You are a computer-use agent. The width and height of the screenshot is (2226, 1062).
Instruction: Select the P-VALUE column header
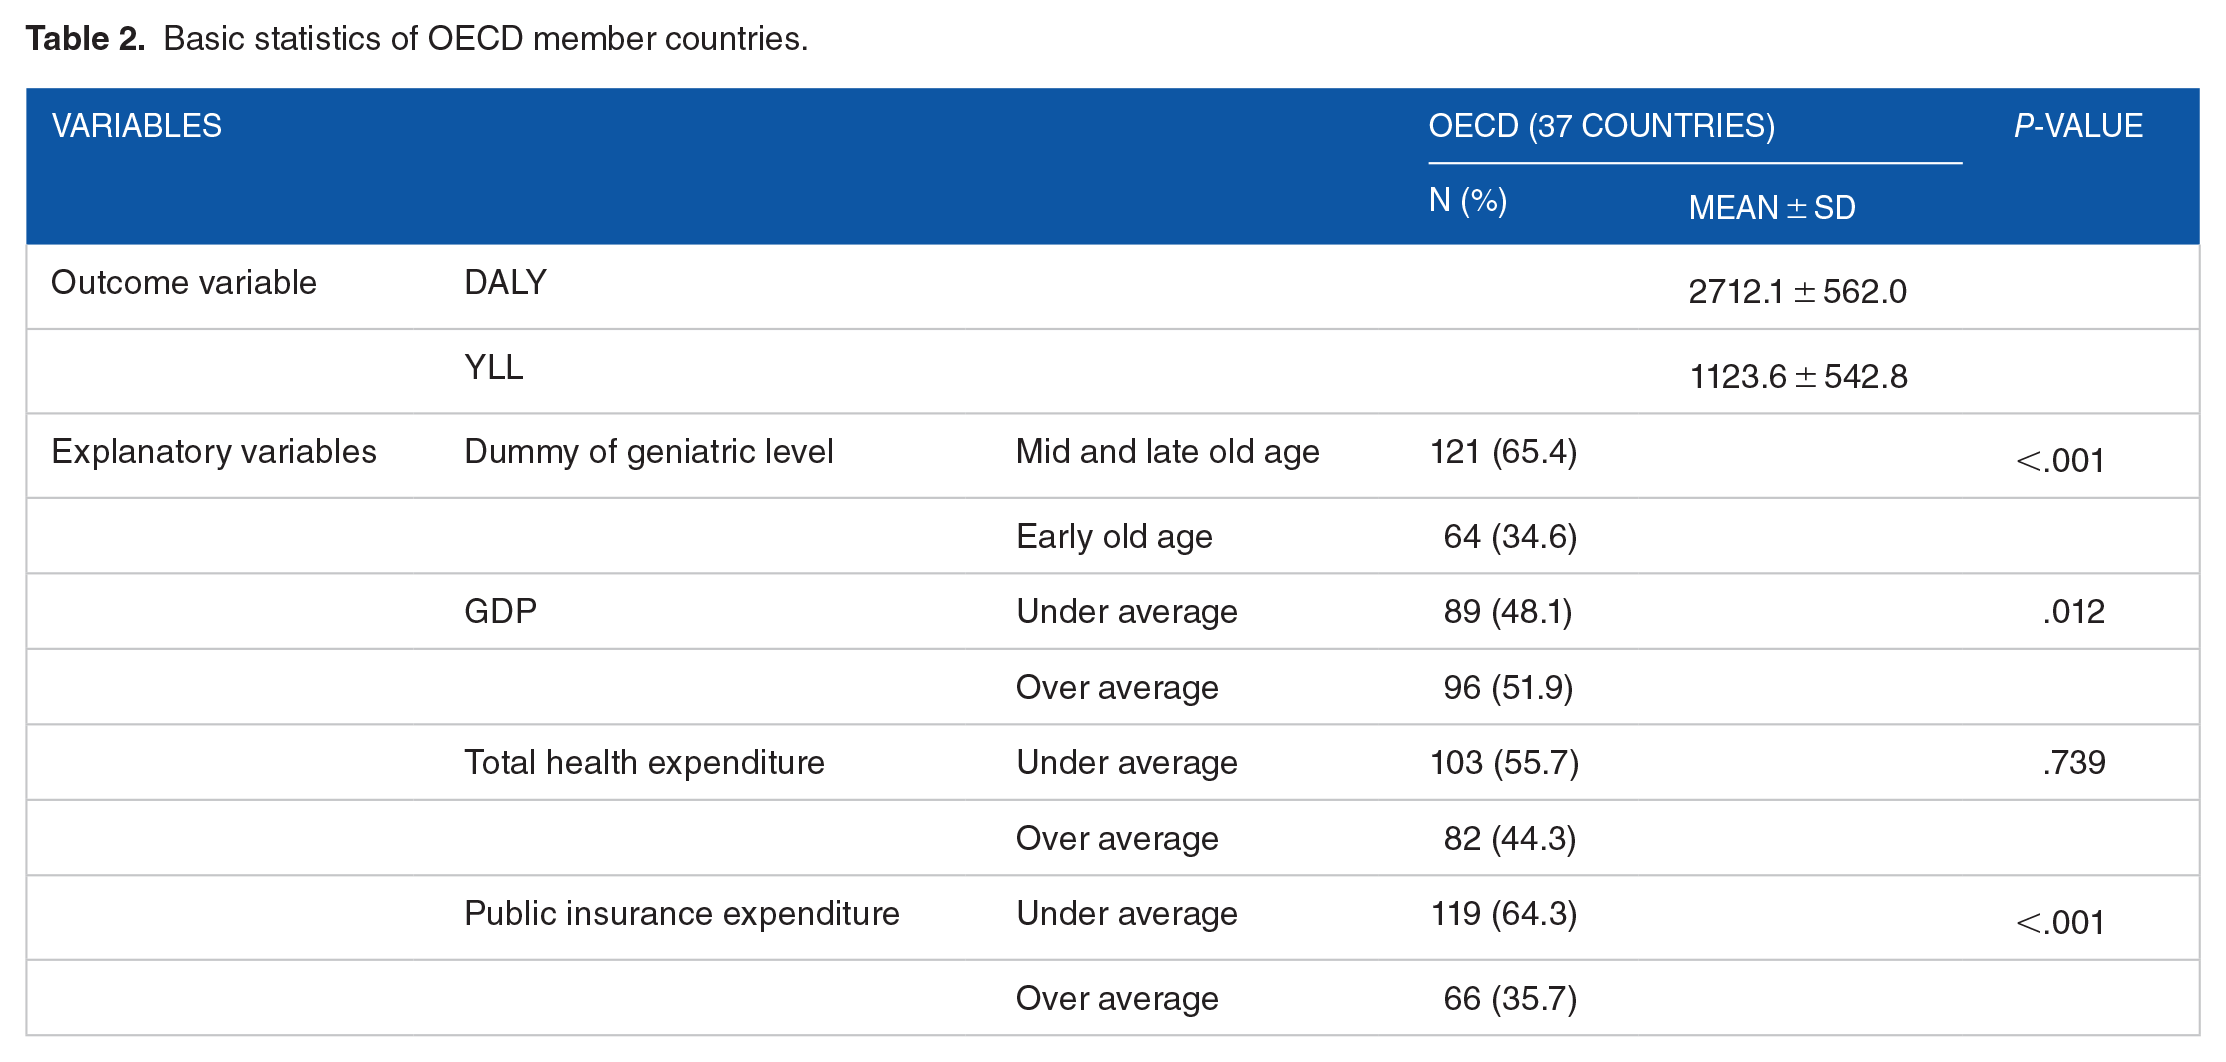pyautogui.click(x=2078, y=126)
